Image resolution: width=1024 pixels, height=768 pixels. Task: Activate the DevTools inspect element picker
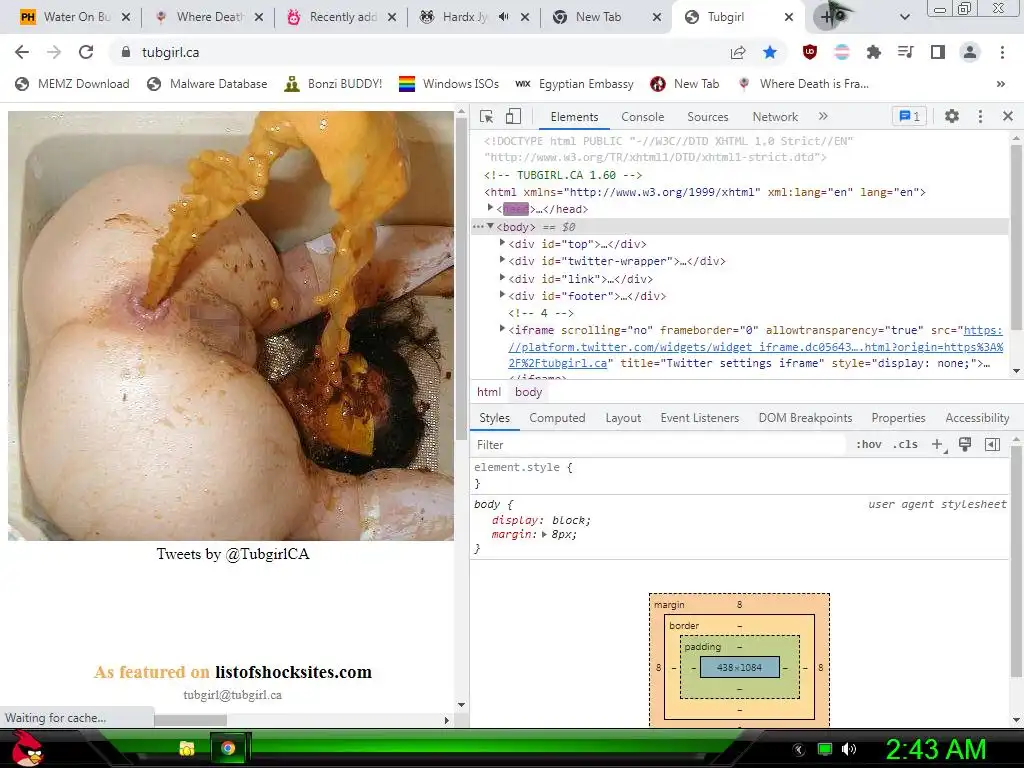(x=487, y=116)
